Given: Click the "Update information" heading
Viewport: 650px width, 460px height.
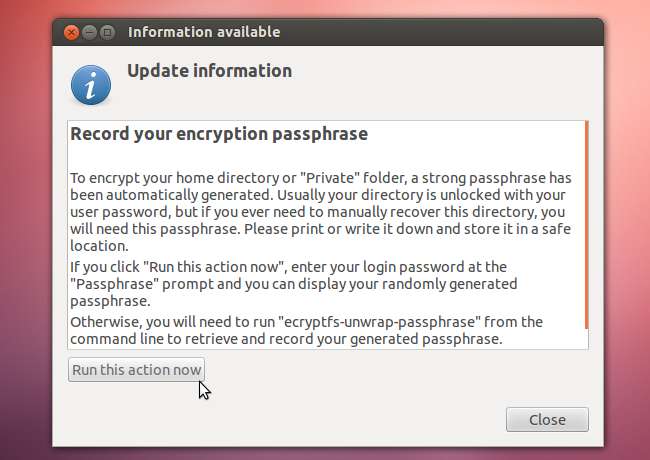Looking at the screenshot, I should click(x=209, y=71).
